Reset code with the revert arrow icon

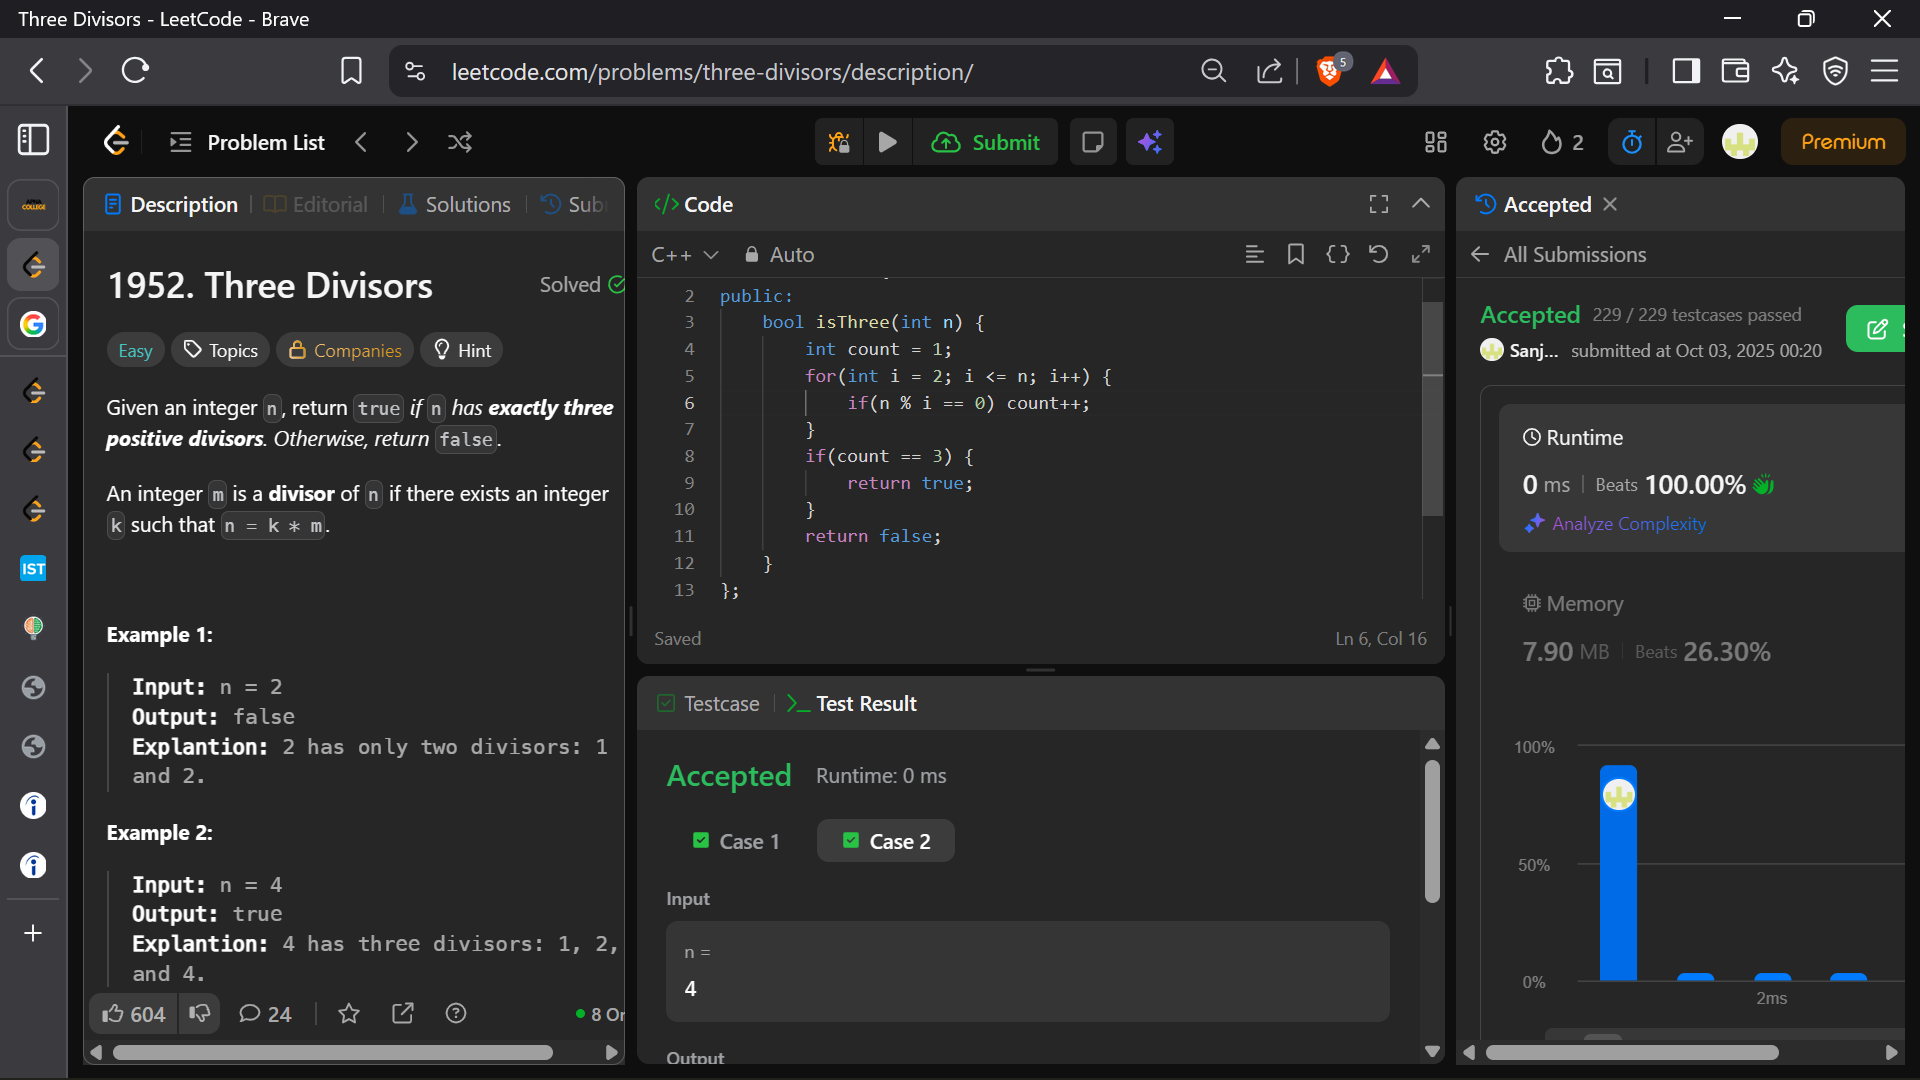tap(1378, 254)
